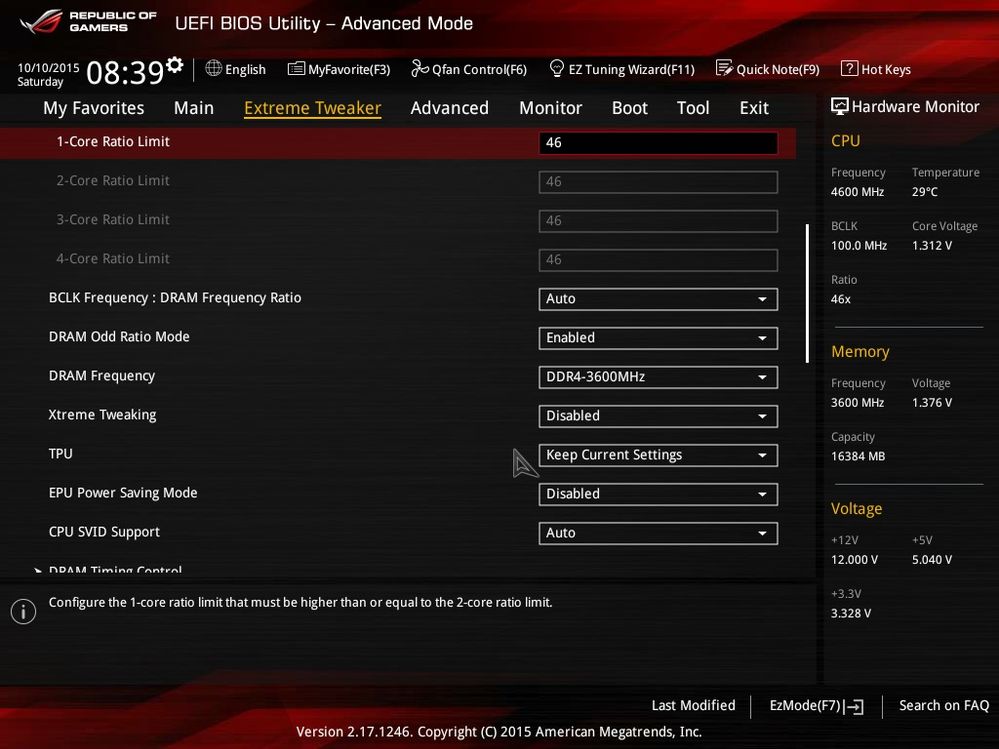This screenshot has width=999, height=749.
Task: Select the Extreme Tweaker tab
Action: [312, 108]
